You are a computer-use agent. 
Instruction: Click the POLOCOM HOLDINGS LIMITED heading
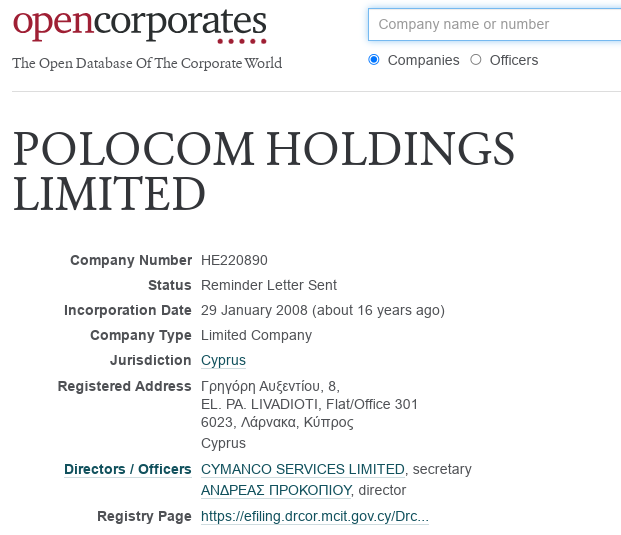point(264,170)
